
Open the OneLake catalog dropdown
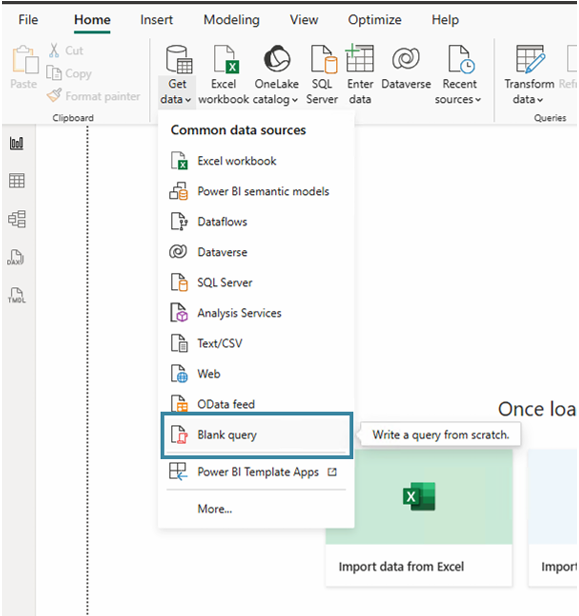pos(276,75)
